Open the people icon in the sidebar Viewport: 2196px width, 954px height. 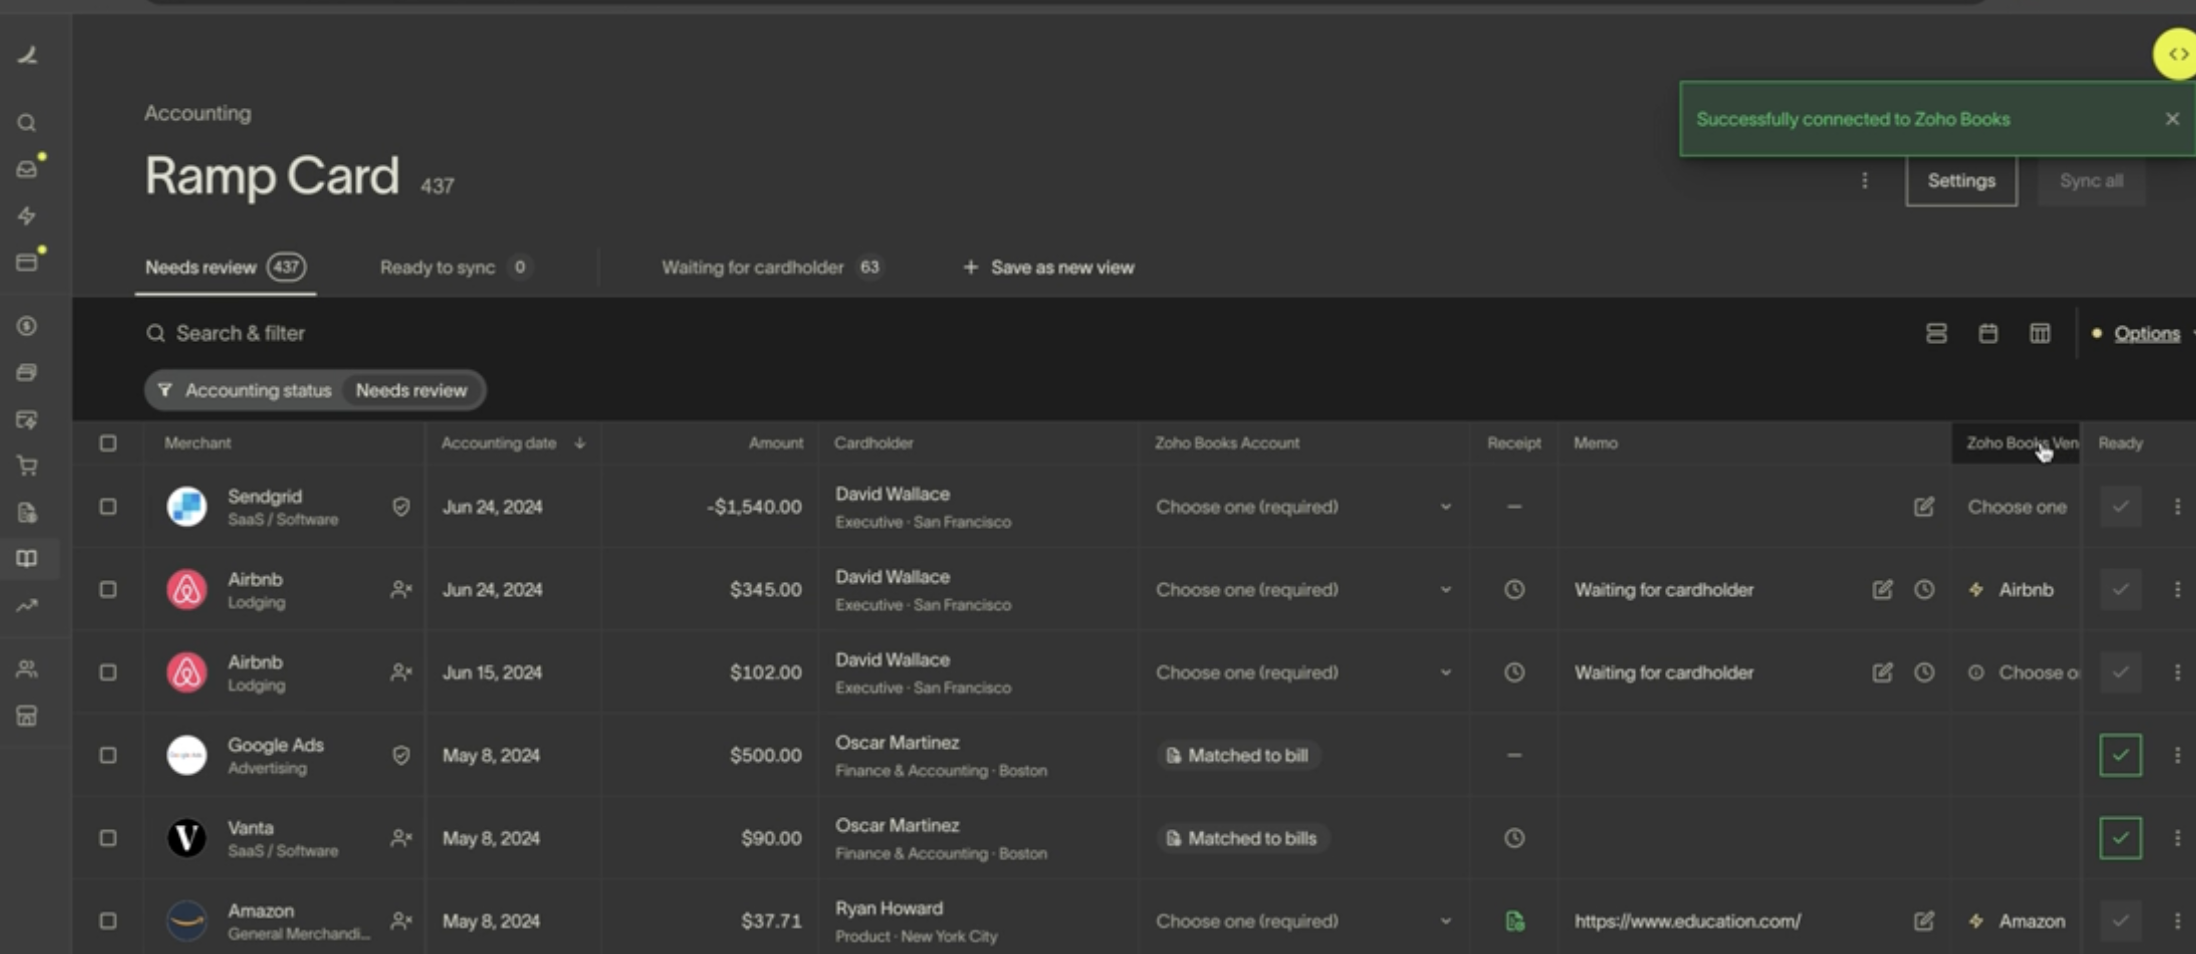tap(27, 669)
